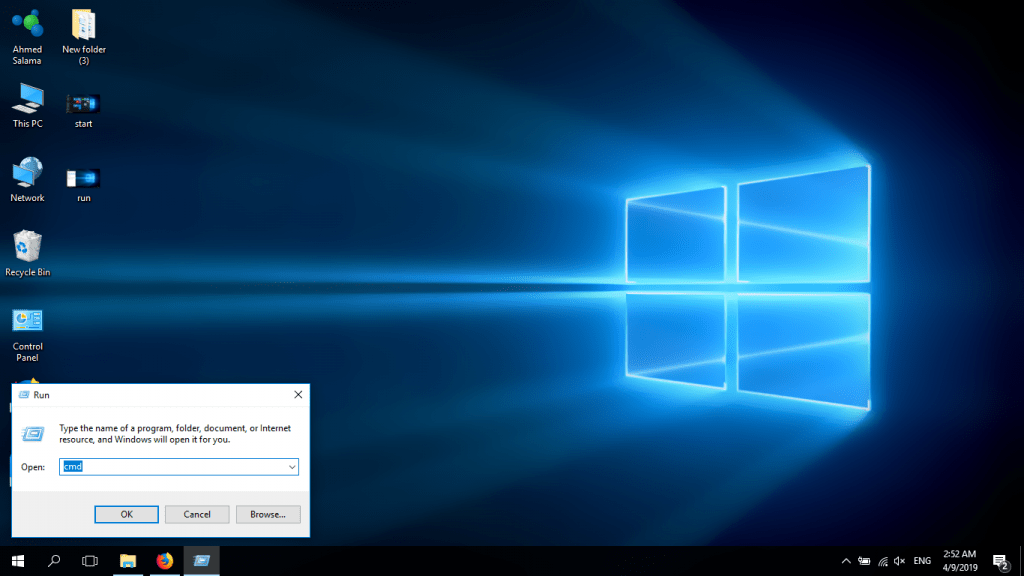This screenshot has width=1024, height=576.
Task: Select the Network desktop icon
Action: coord(27,180)
